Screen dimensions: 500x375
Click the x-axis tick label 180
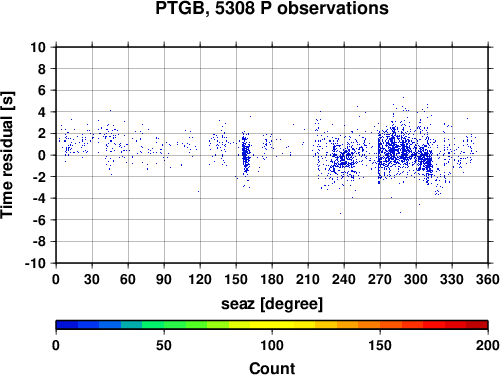(272, 279)
